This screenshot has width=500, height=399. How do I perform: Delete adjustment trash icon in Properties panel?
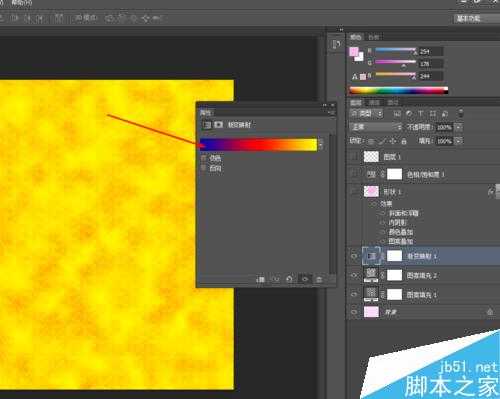pyautogui.click(x=319, y=279)
